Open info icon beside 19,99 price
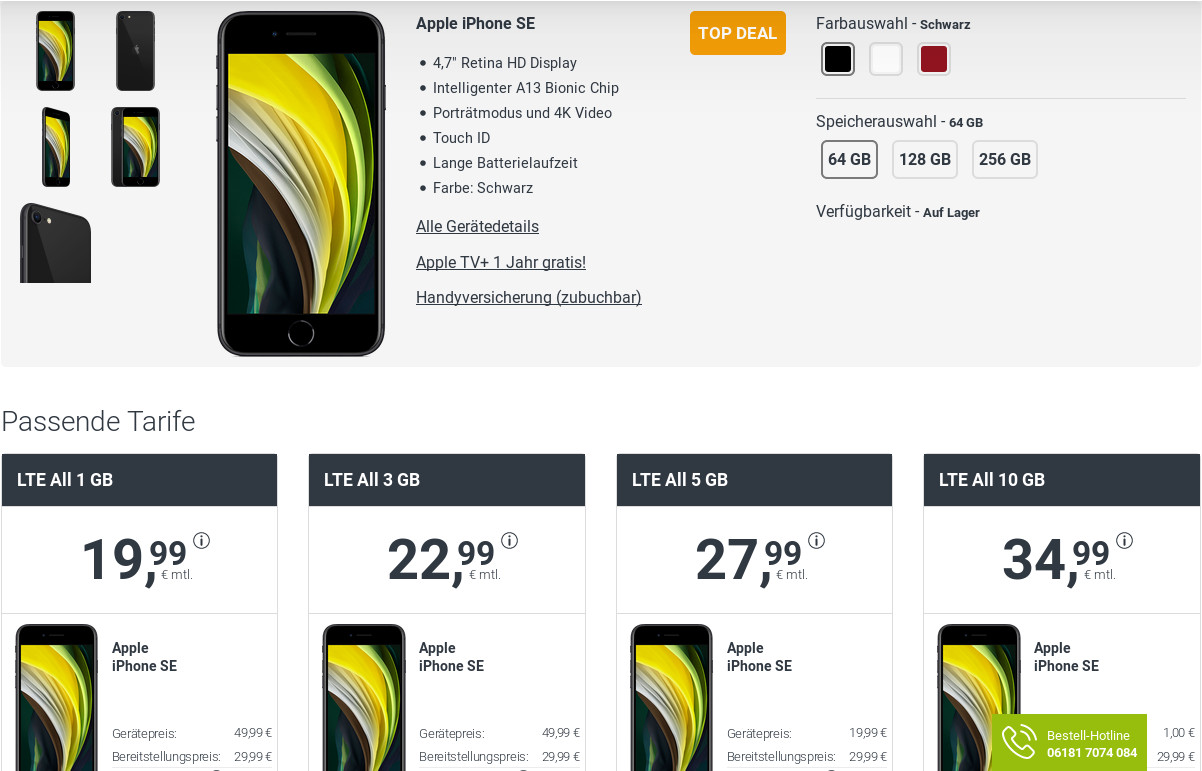Screen dimensions: 1202x771 (202, 541)
